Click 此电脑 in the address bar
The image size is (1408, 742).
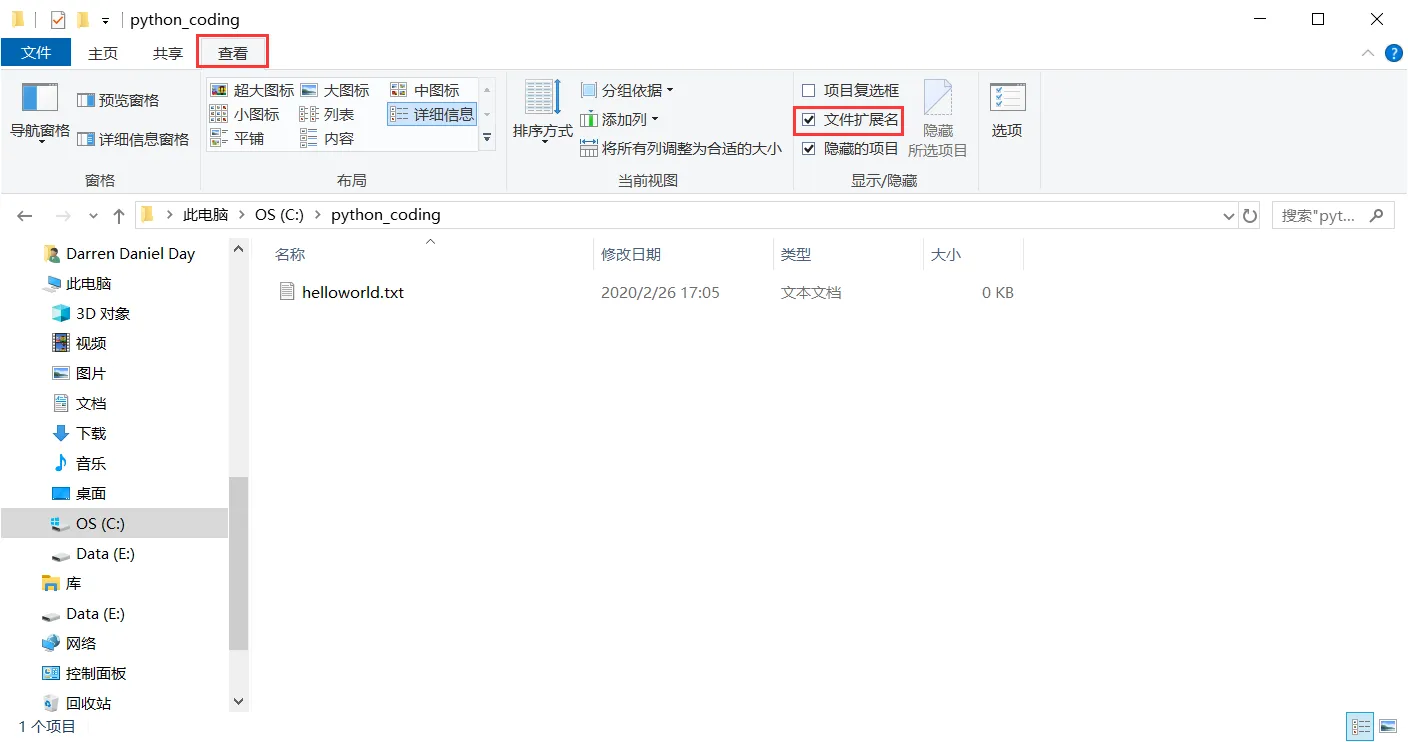[x=205, y=215]
